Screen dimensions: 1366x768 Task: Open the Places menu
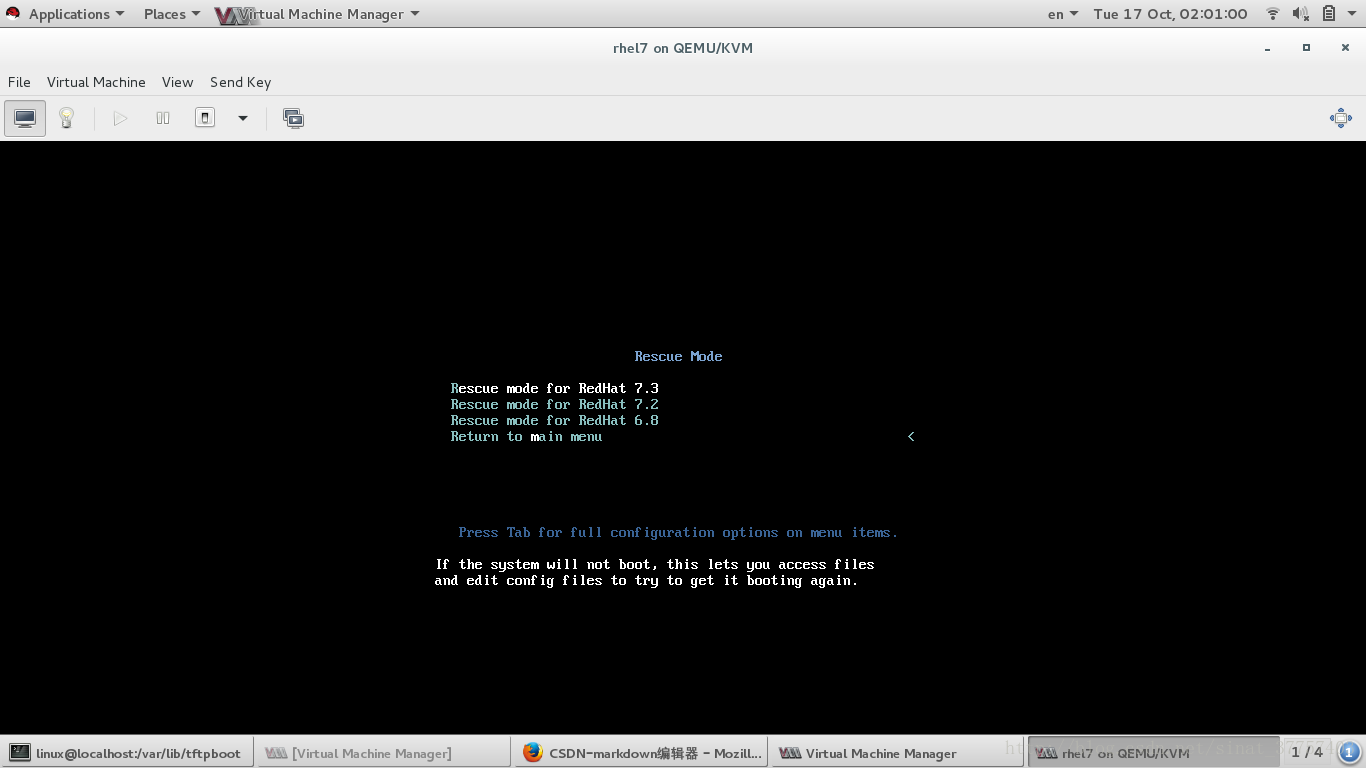pos(171,14)
